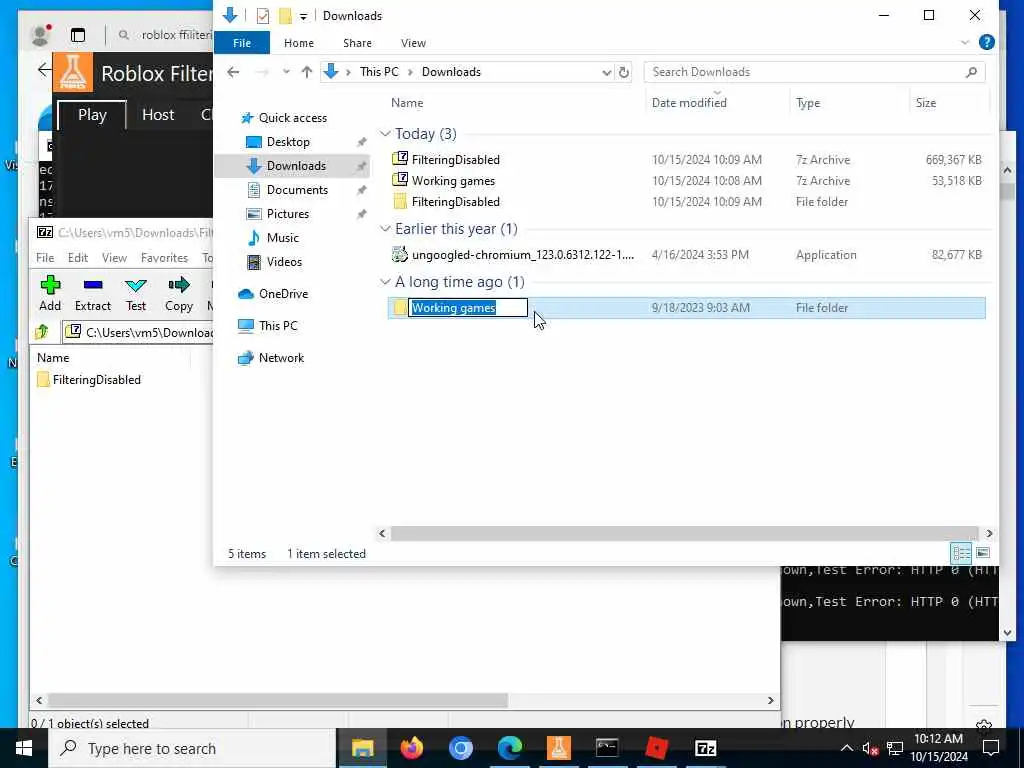Open the View ribbon tab in Explorer
This screenshot has height=768, width=1024.
(x=413, y=42)
